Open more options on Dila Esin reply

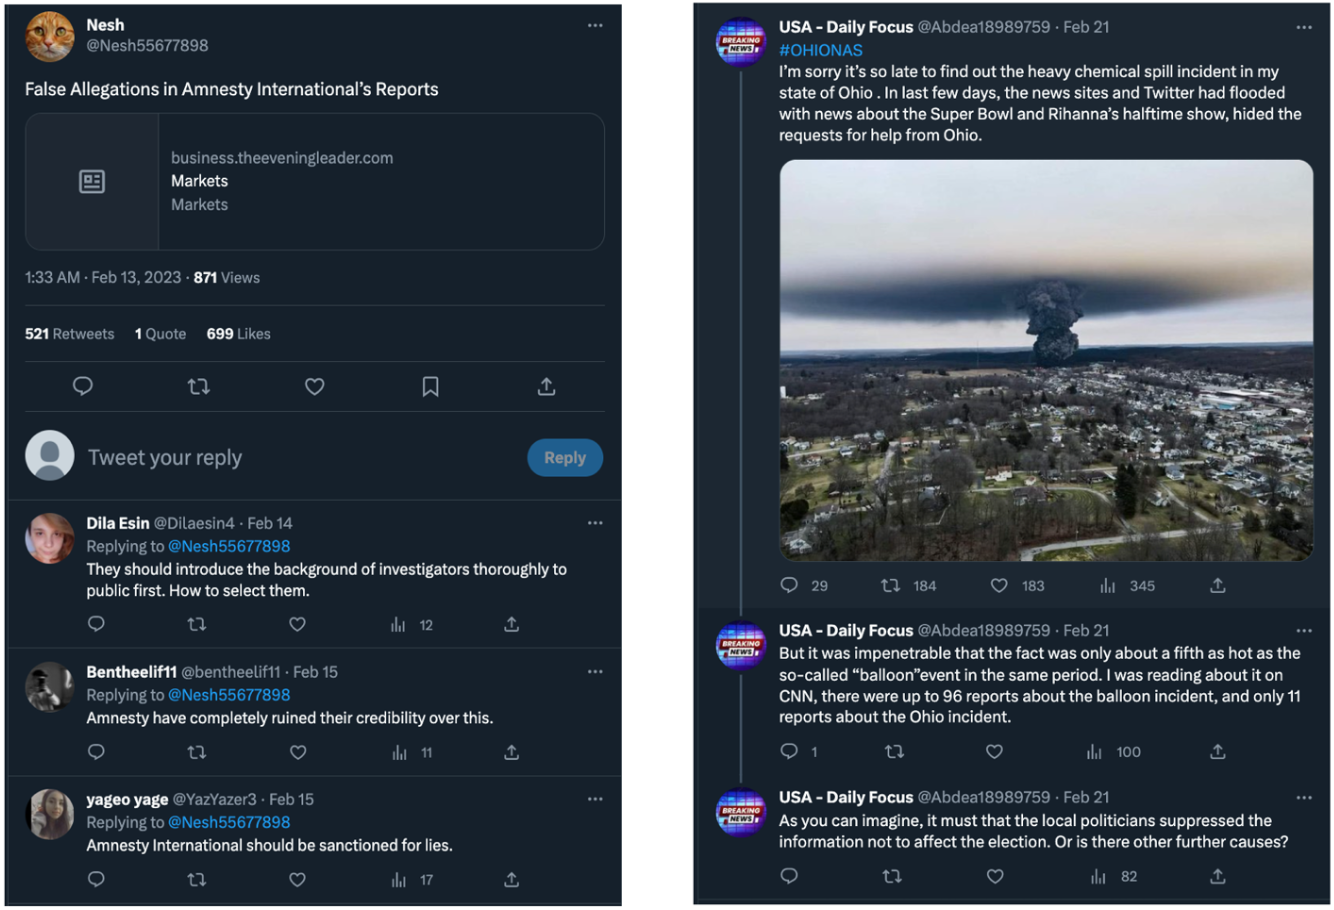point(595,523)
